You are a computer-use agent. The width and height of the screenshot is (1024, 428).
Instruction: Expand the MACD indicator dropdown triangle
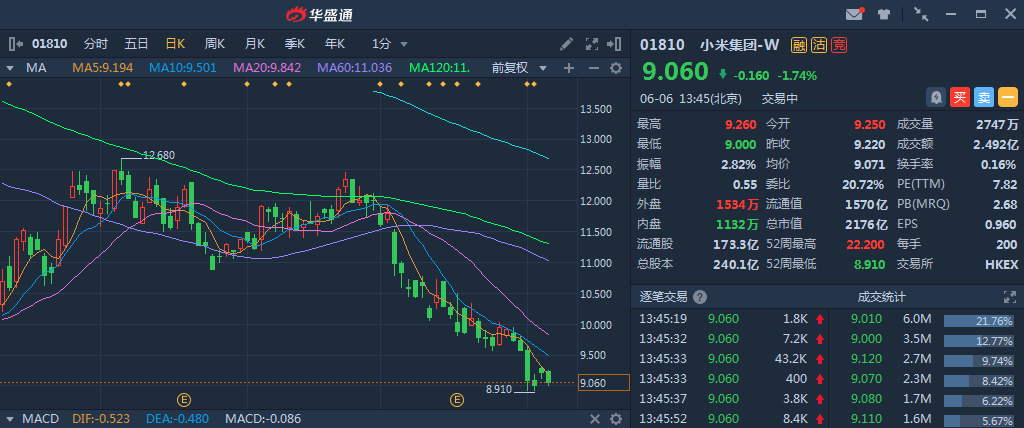point(10,419)
